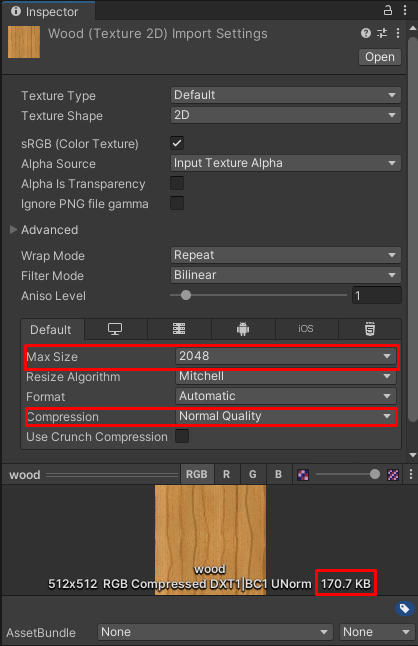This screenshot has height=646, width=418.
Task: Click the scrollbar down arrow
Action: (x=413, y=455)
